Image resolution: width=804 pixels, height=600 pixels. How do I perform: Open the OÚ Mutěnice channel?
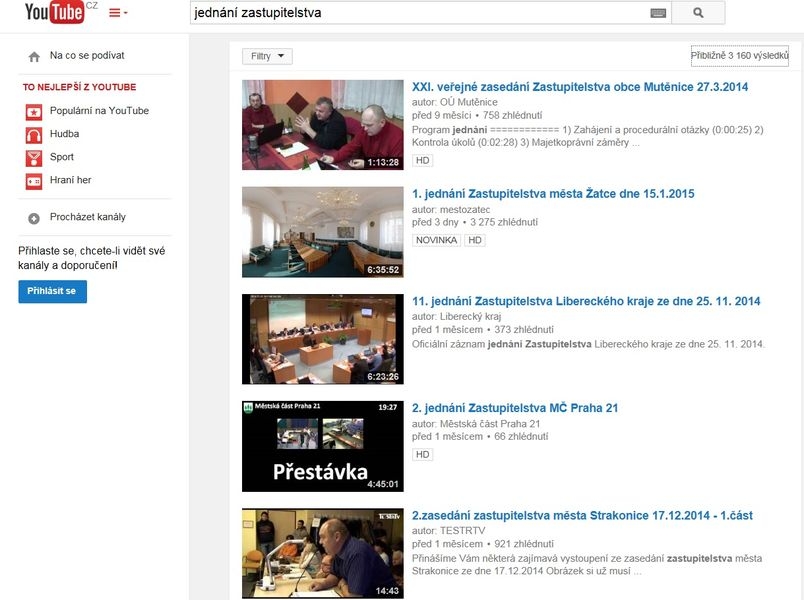click(x=468, y=102)
